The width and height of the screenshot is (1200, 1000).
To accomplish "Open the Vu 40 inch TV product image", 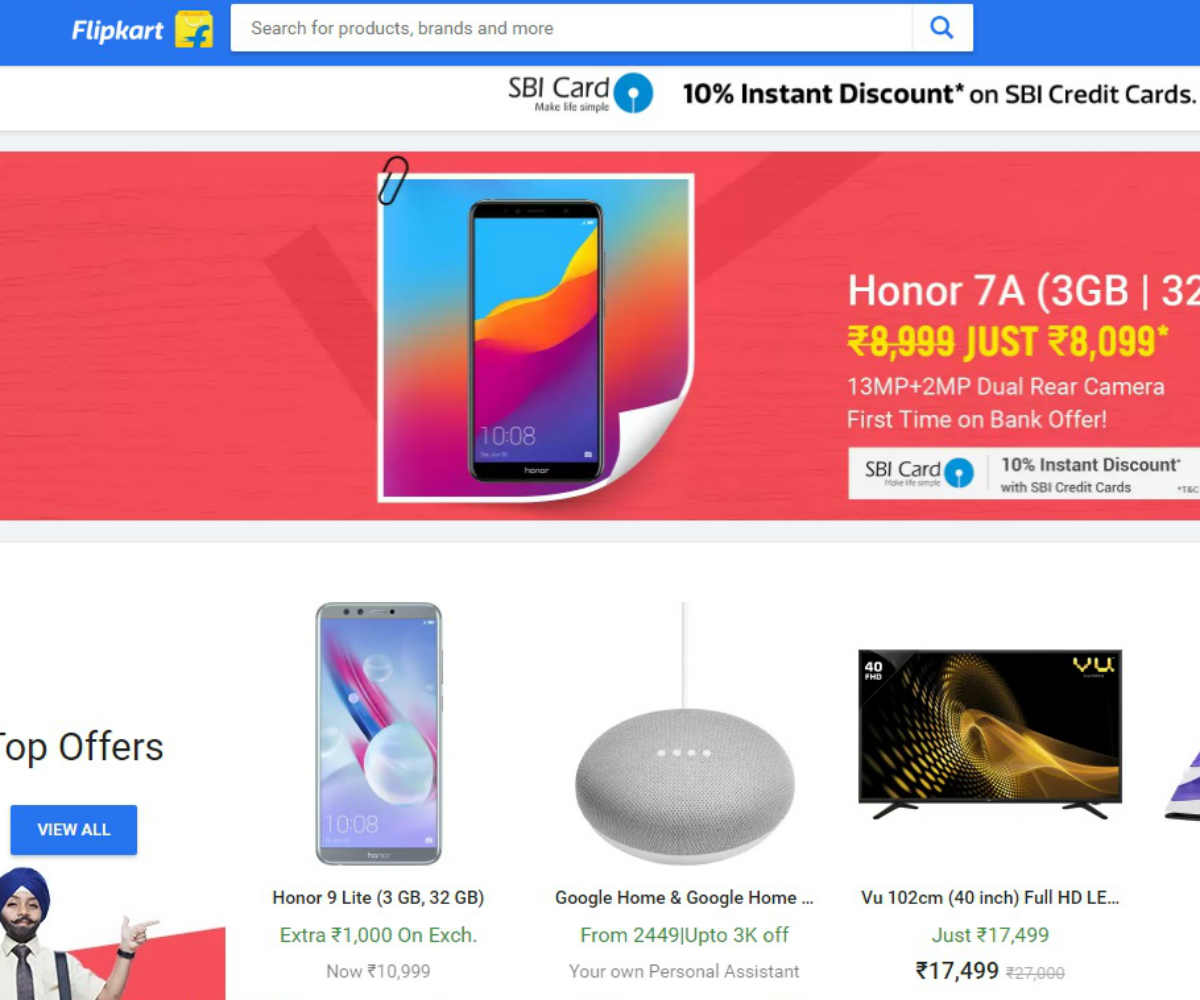I will 990,734.
